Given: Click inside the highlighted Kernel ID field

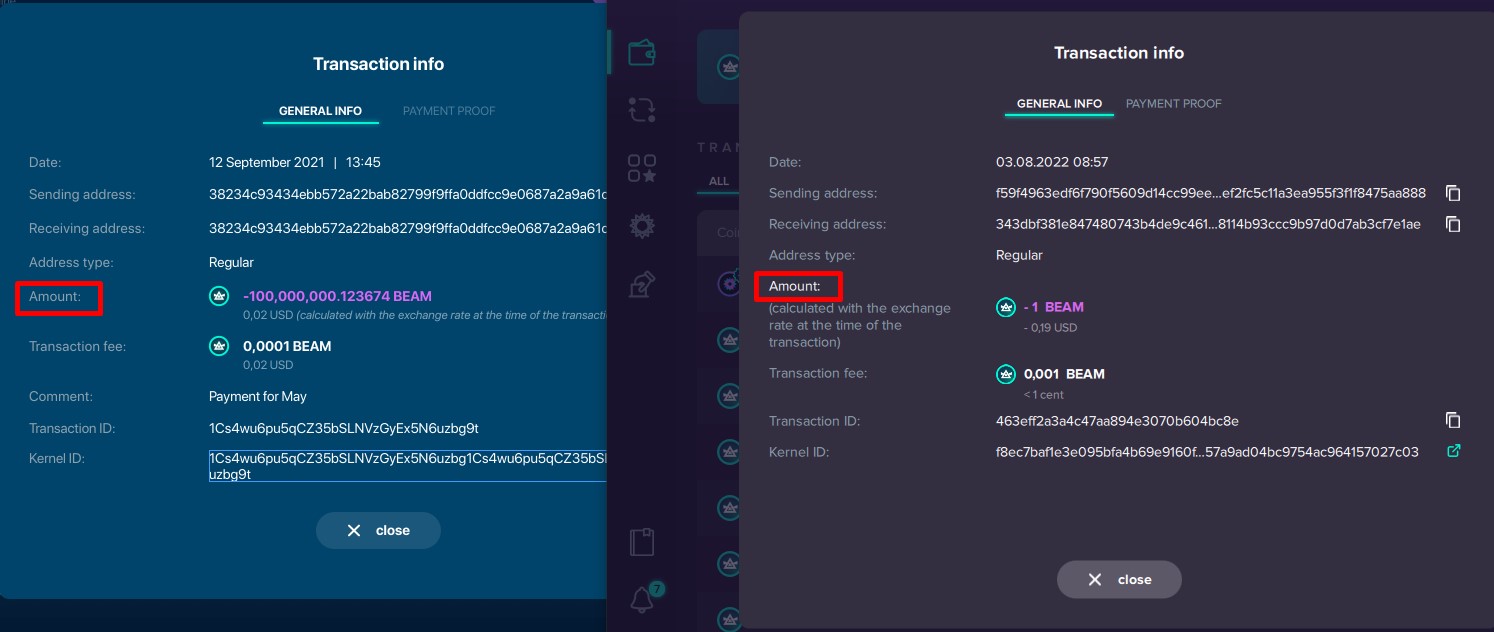Looking at the screenshot, I should pos(400,465).
